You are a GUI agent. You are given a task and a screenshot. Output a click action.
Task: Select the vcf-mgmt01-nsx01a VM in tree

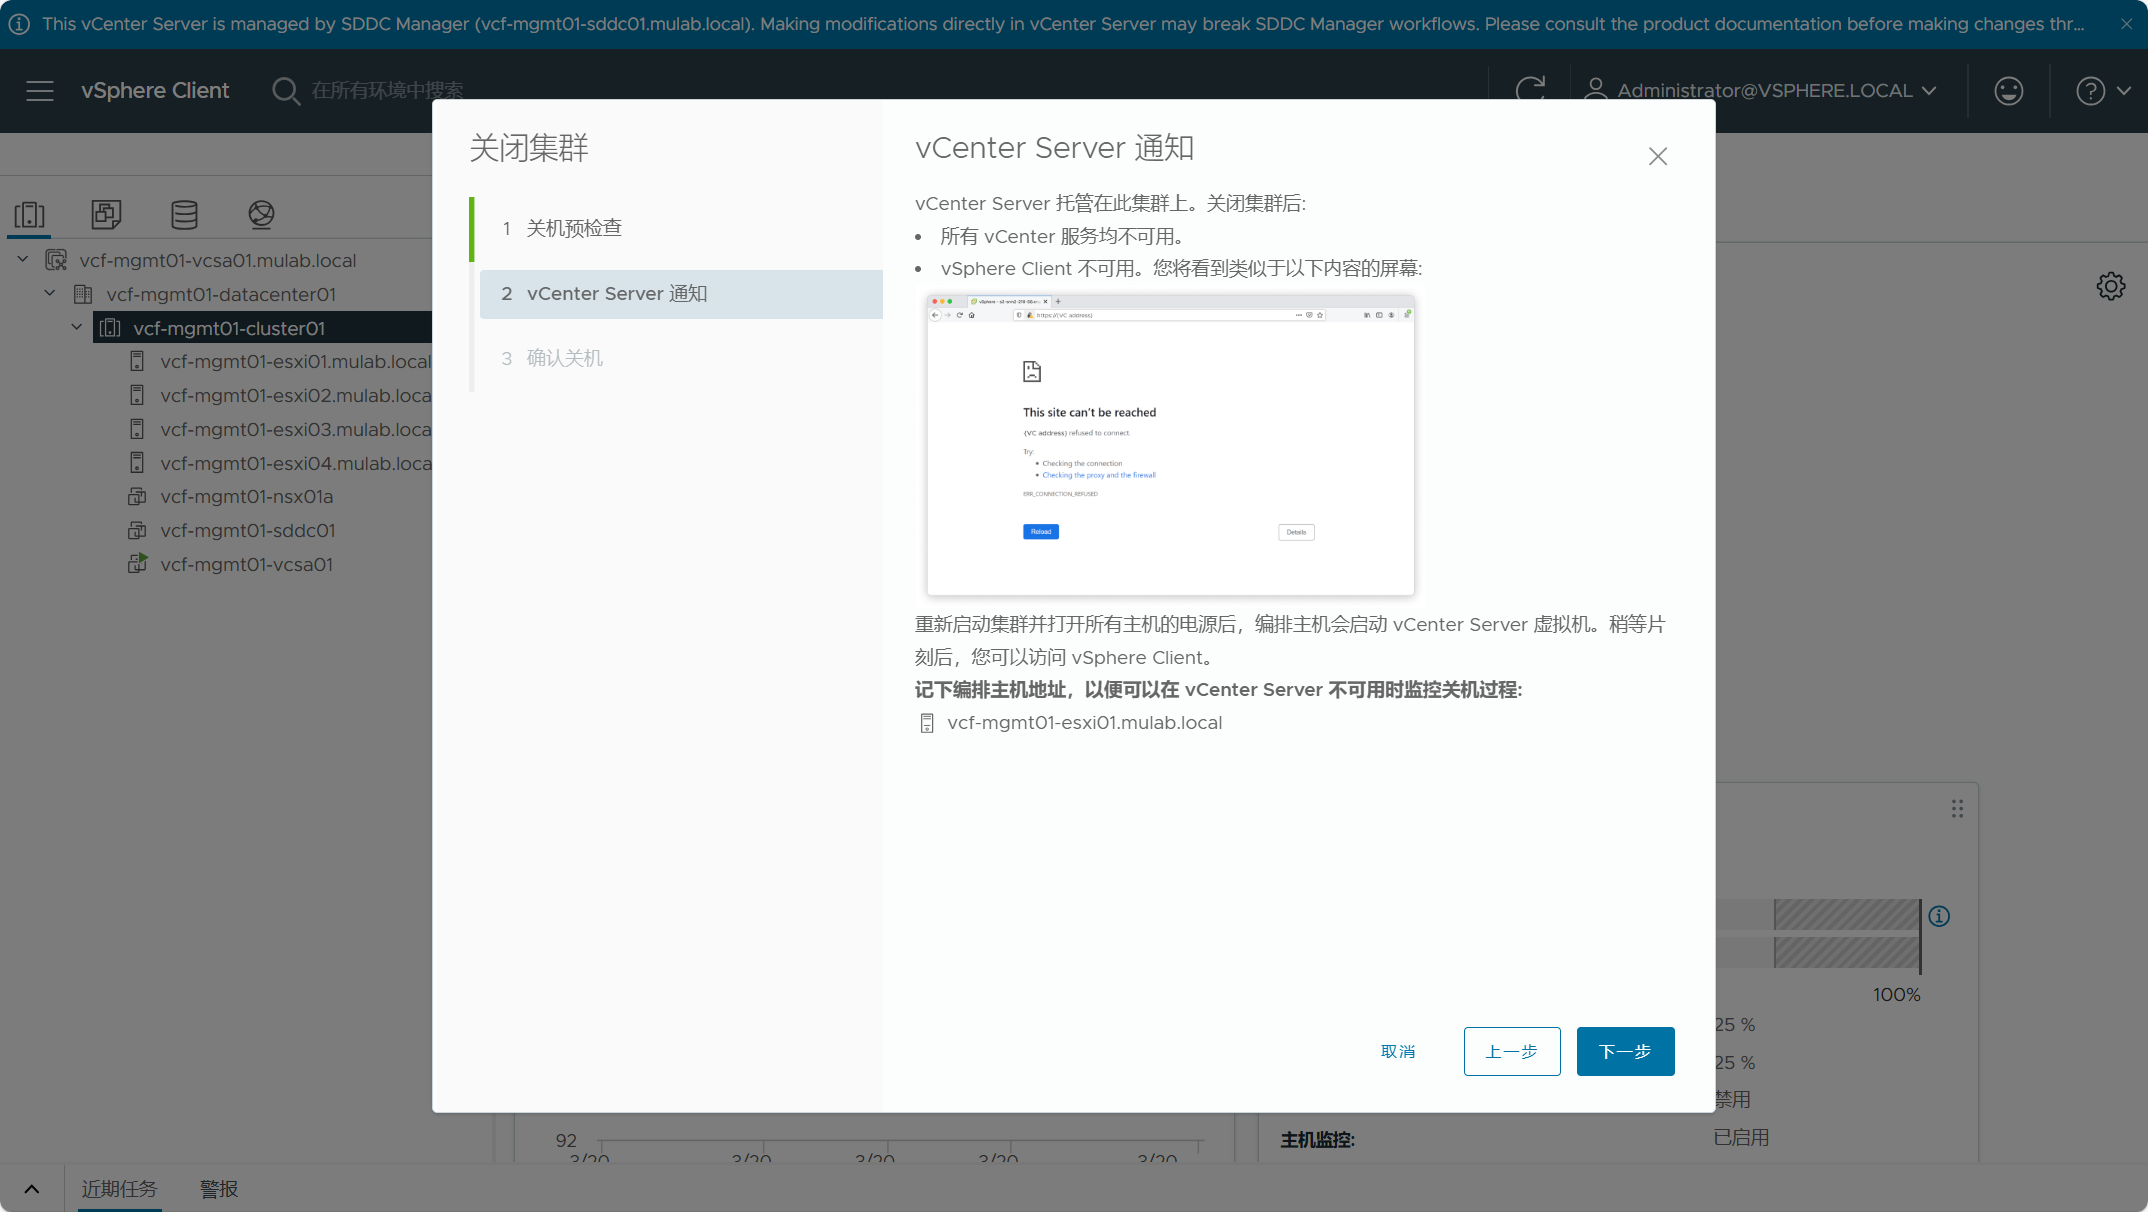click(246, 497)
